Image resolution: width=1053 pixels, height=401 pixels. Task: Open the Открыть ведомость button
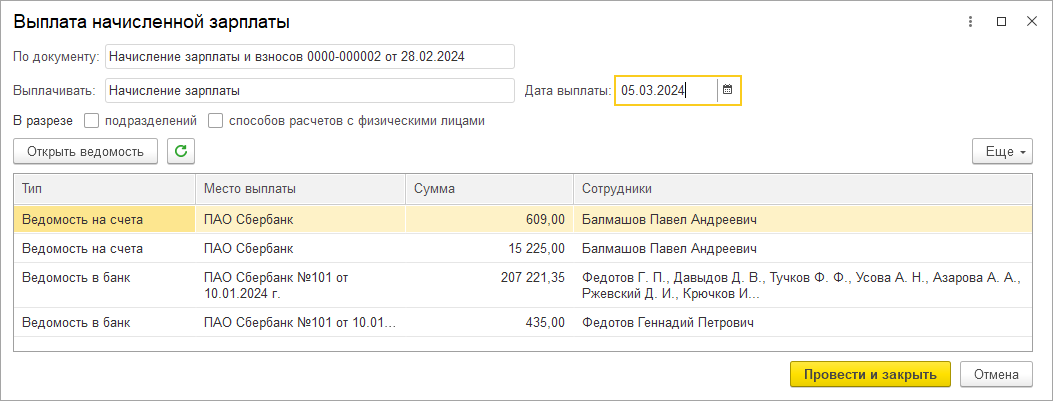85,151
